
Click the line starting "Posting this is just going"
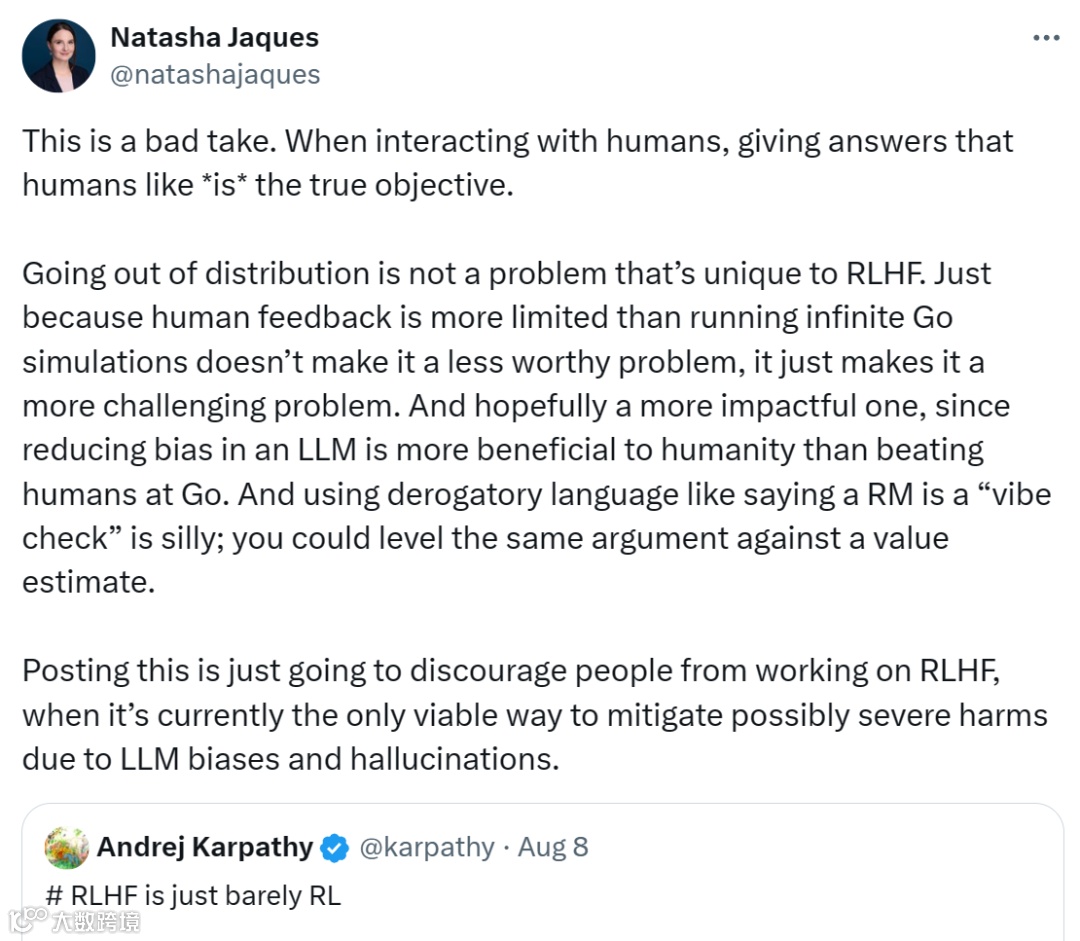(x=510, y=670)
